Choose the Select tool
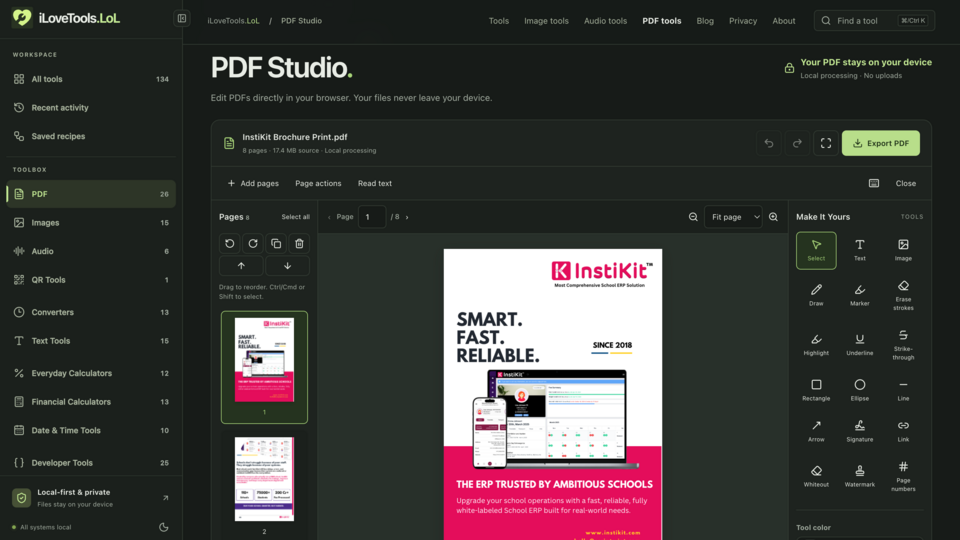 point(816,250)
